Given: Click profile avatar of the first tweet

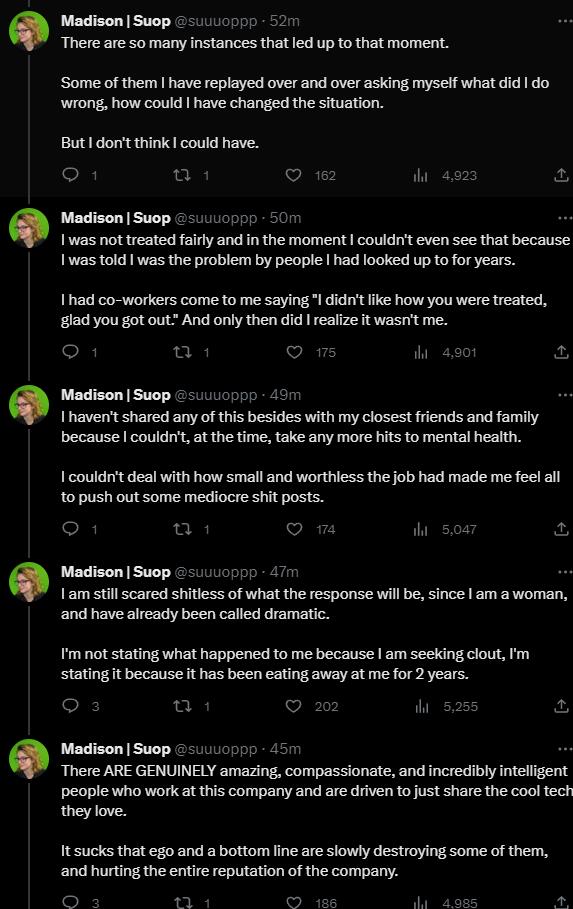Looking at the screenshot, I should (x=29, y=30).
